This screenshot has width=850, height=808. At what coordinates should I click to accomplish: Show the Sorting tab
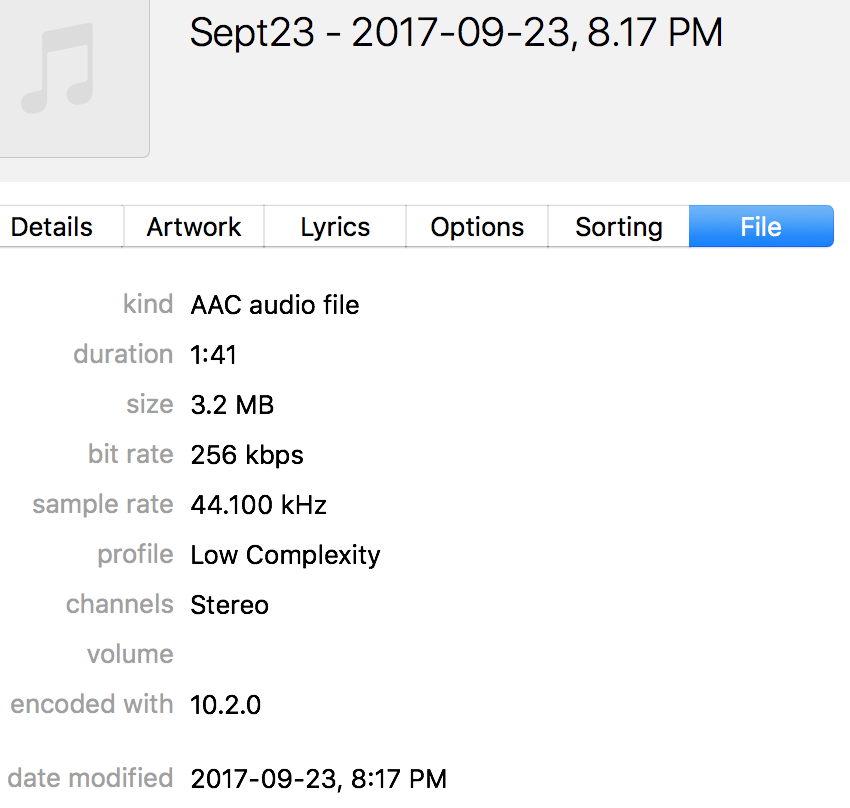tap(619, 227)
